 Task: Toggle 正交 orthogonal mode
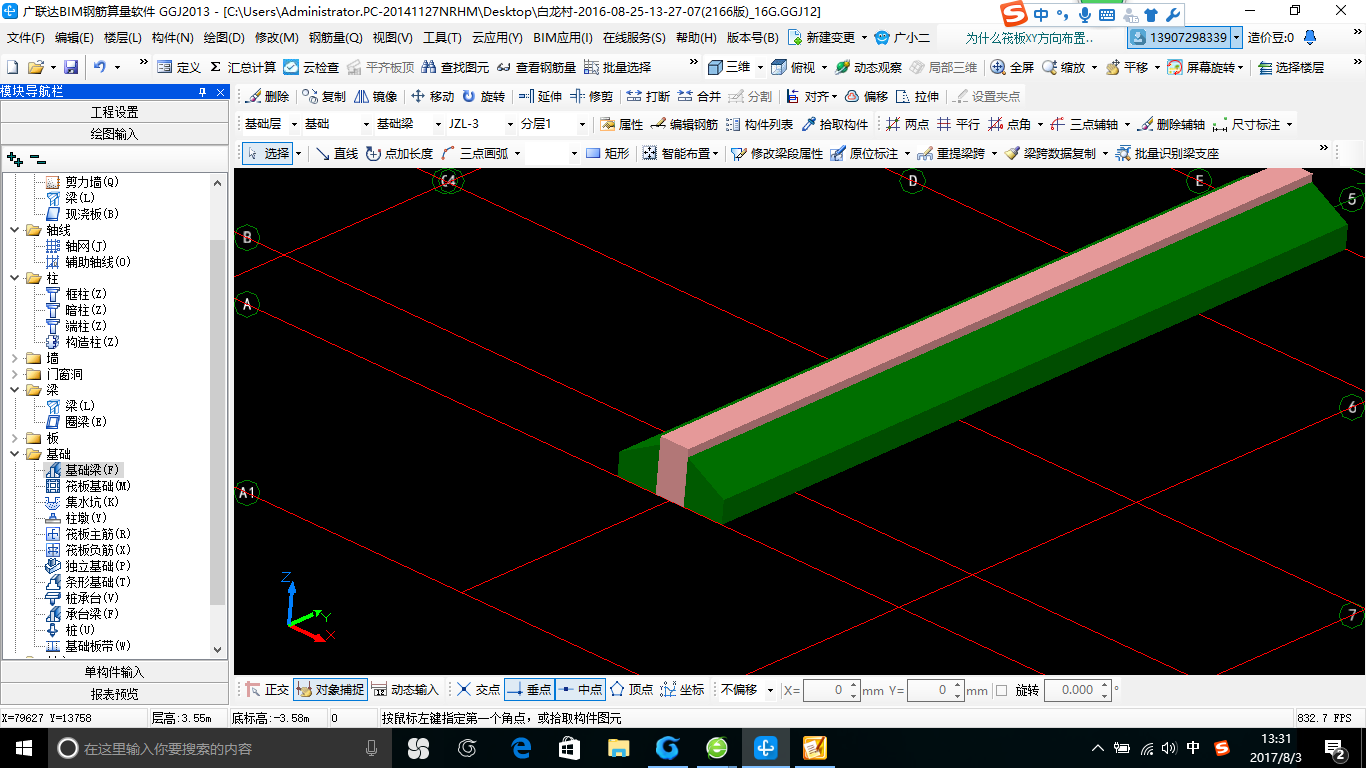[267, 690]
